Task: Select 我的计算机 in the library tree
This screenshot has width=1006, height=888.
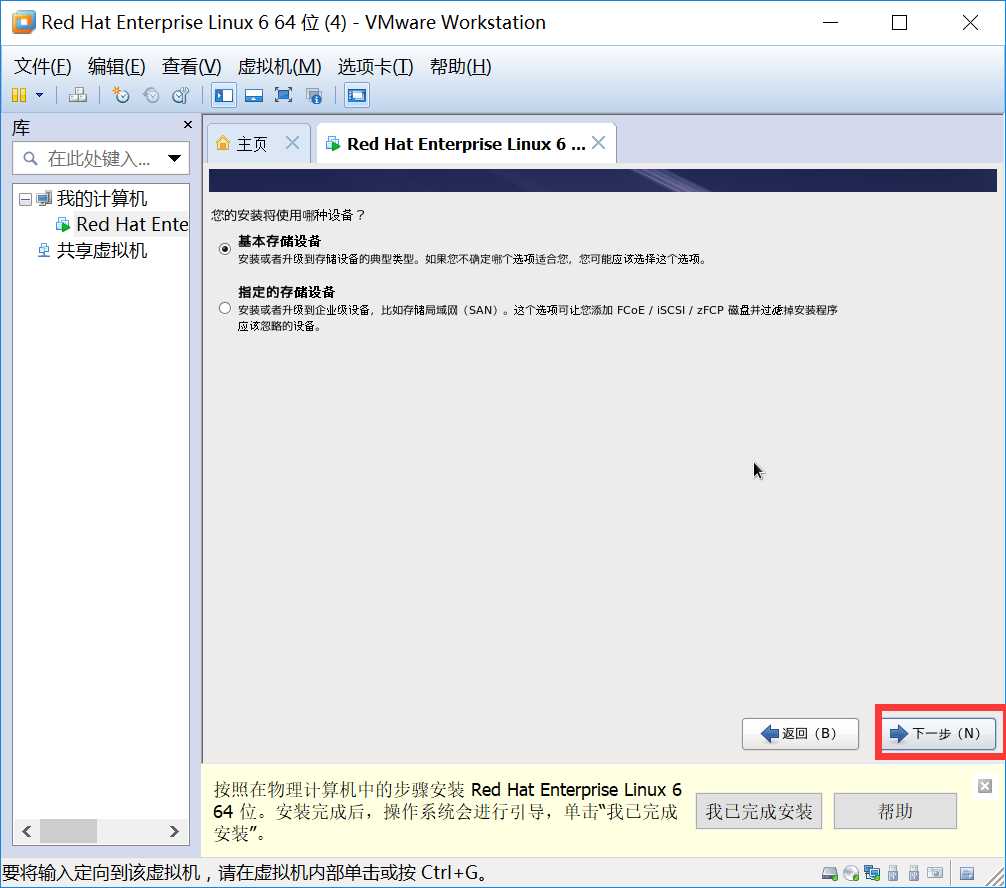Action: click(x=101, y=199)
